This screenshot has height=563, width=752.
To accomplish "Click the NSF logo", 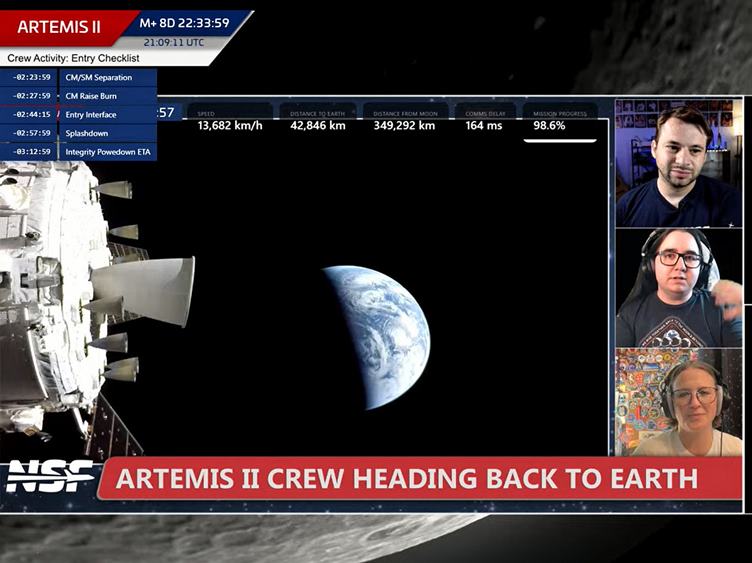I will point(50,476).
